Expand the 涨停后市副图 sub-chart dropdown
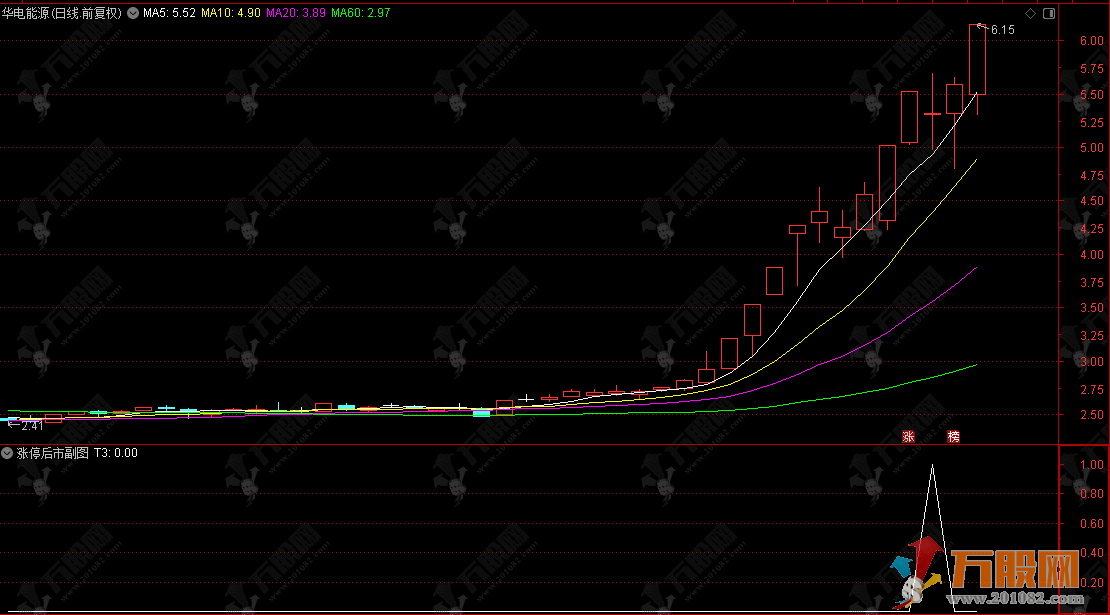This screenshot has width=1110, height=615. pos(8,453)
